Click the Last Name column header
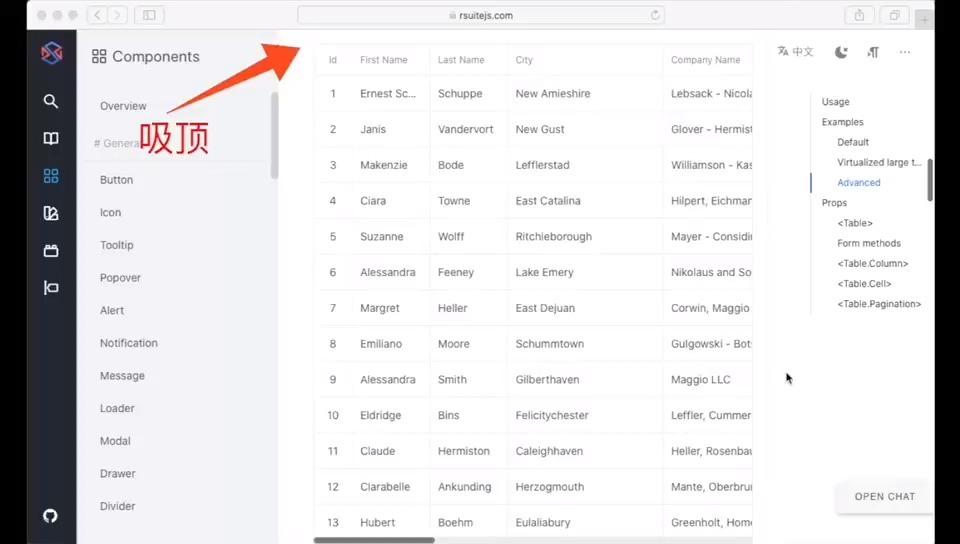The image size is (960, 544). [x=461, y=60]
